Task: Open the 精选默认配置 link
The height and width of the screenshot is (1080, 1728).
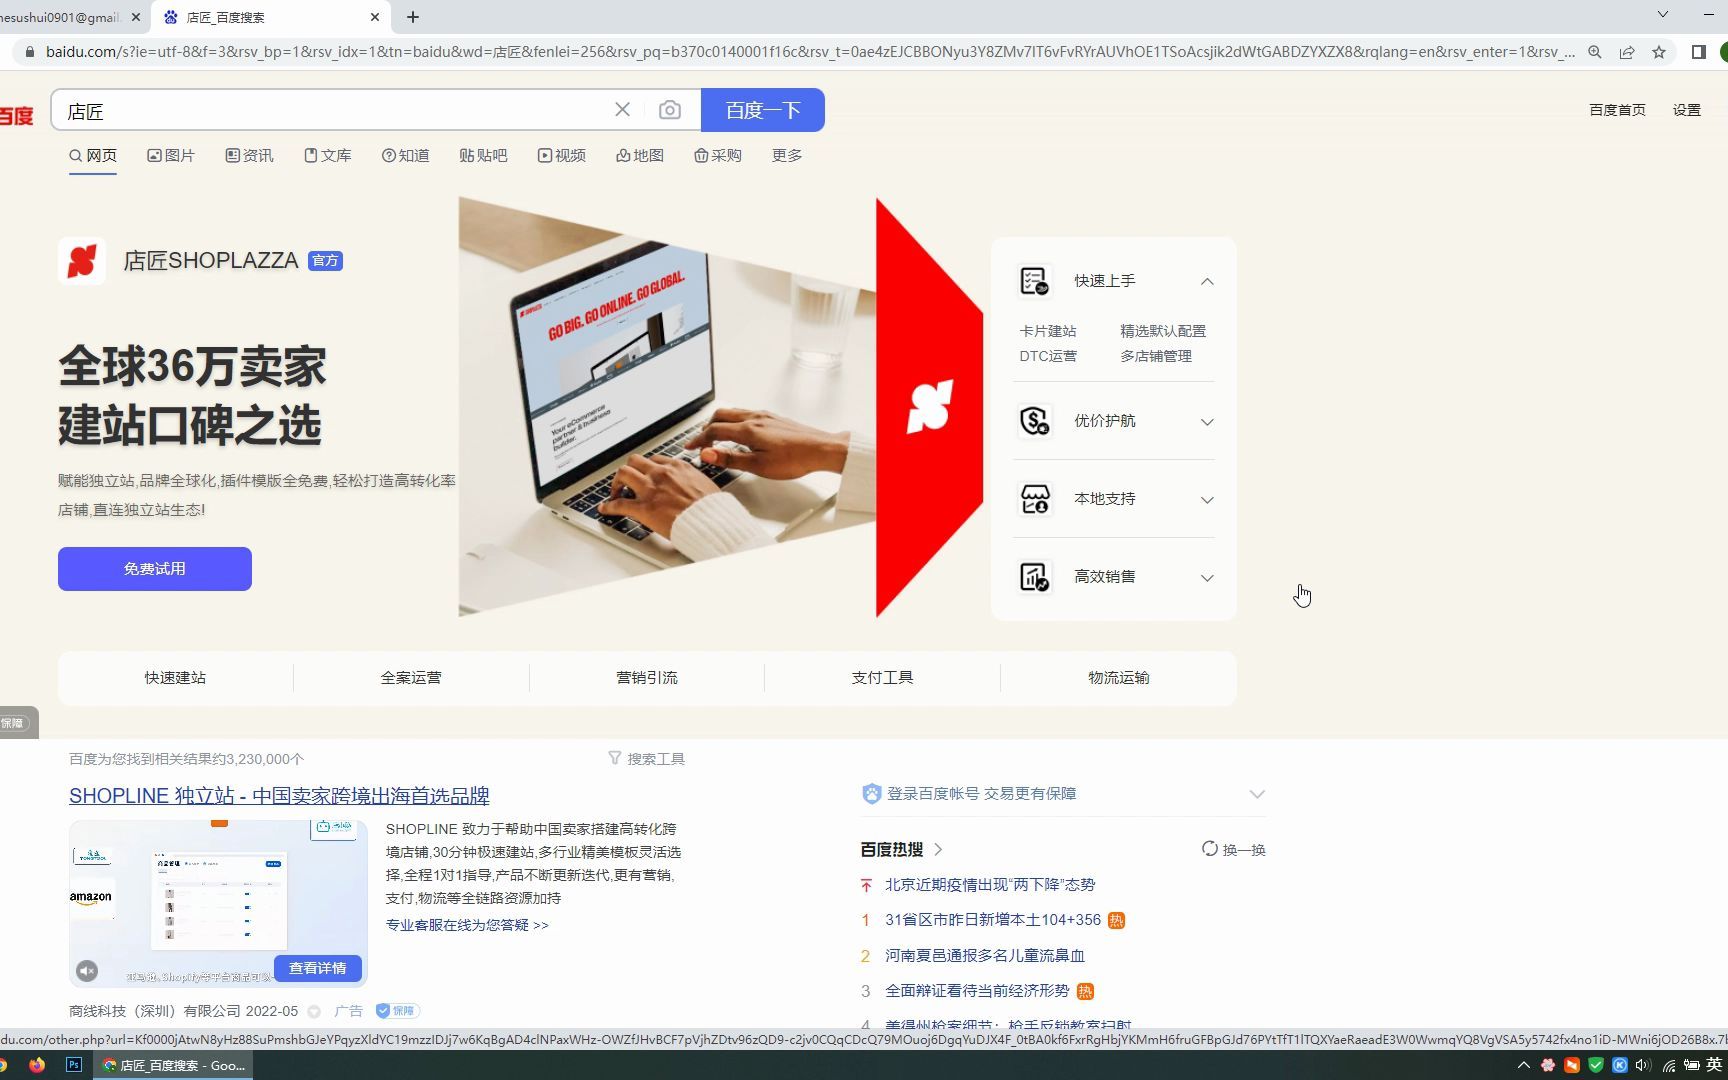Action: [x=1163, y=331]
